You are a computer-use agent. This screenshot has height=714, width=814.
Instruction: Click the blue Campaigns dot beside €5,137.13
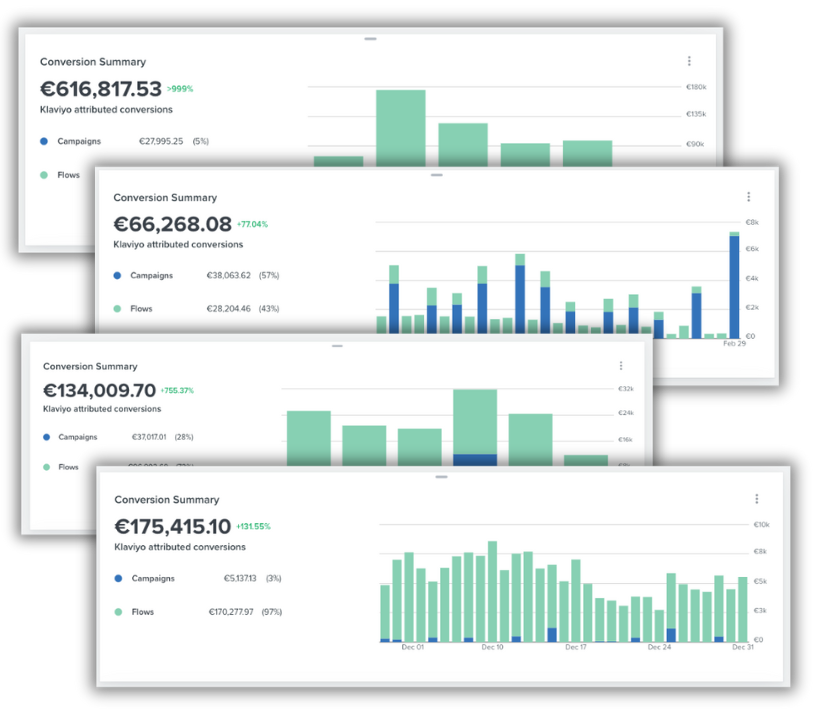[118, 578]
